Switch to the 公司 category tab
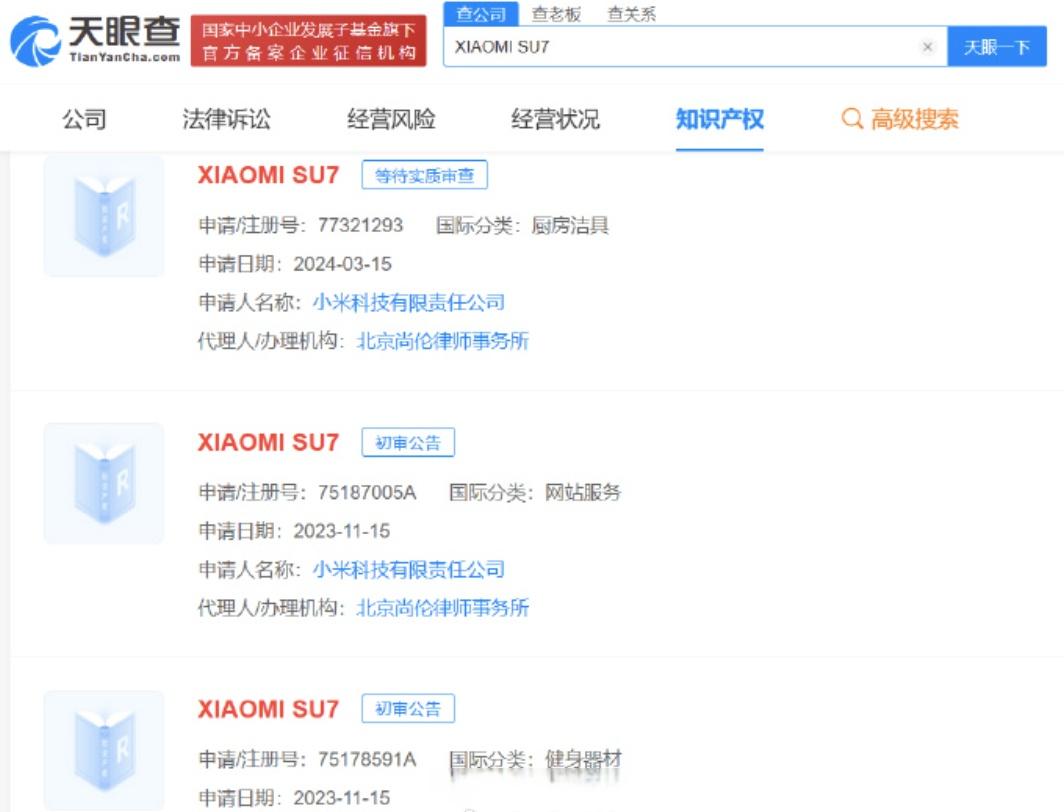1064x812 pixels. [85, 119]
